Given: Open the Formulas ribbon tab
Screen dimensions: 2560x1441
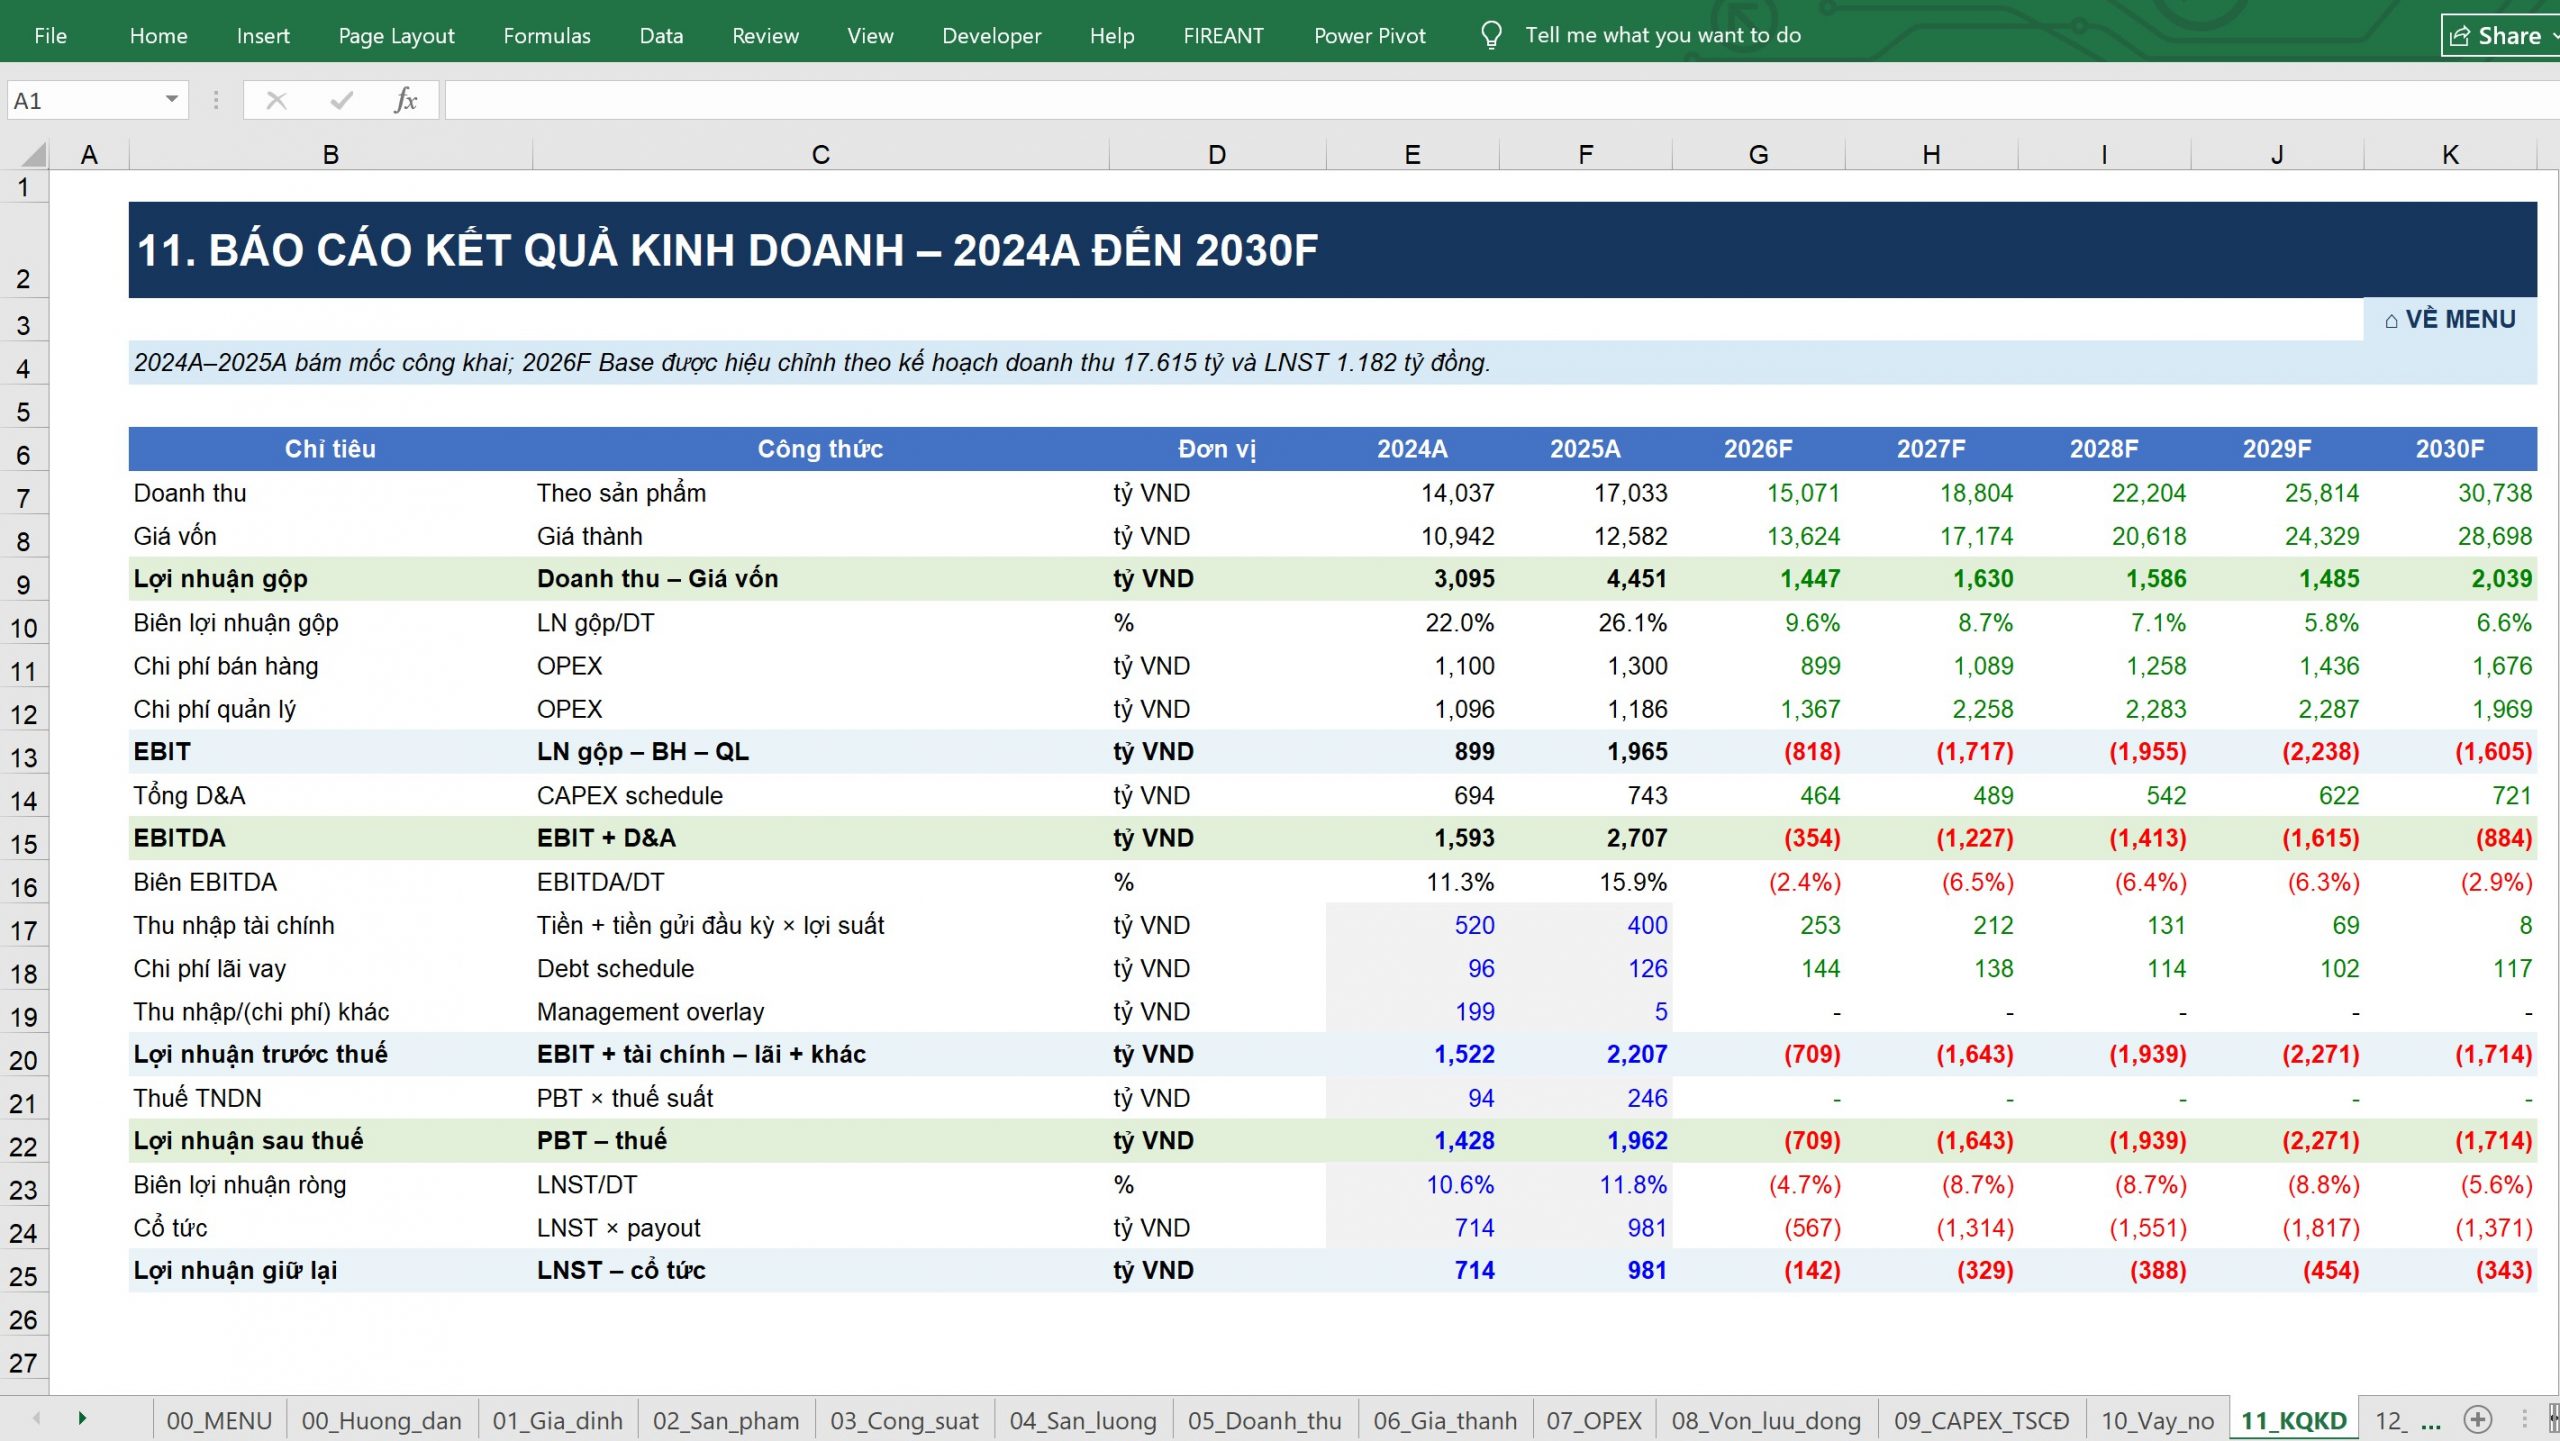Looking at the screenshot, I should 547,36.
